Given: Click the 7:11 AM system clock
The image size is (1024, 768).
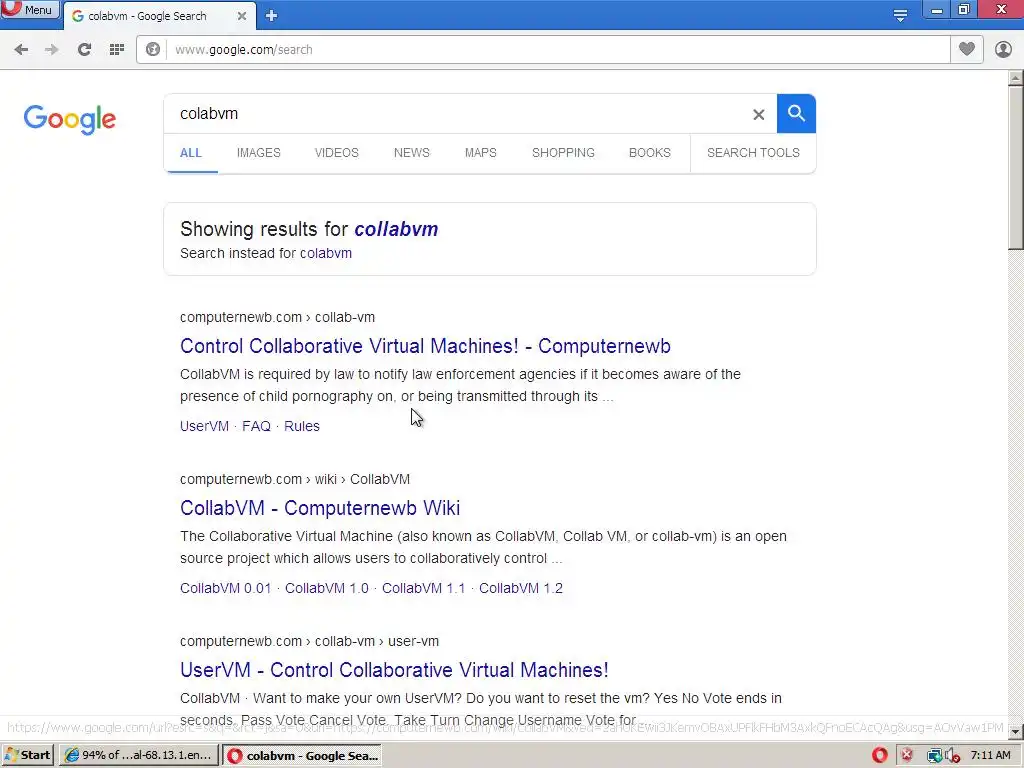Looking at the screenshot, I should coord(991,756).
